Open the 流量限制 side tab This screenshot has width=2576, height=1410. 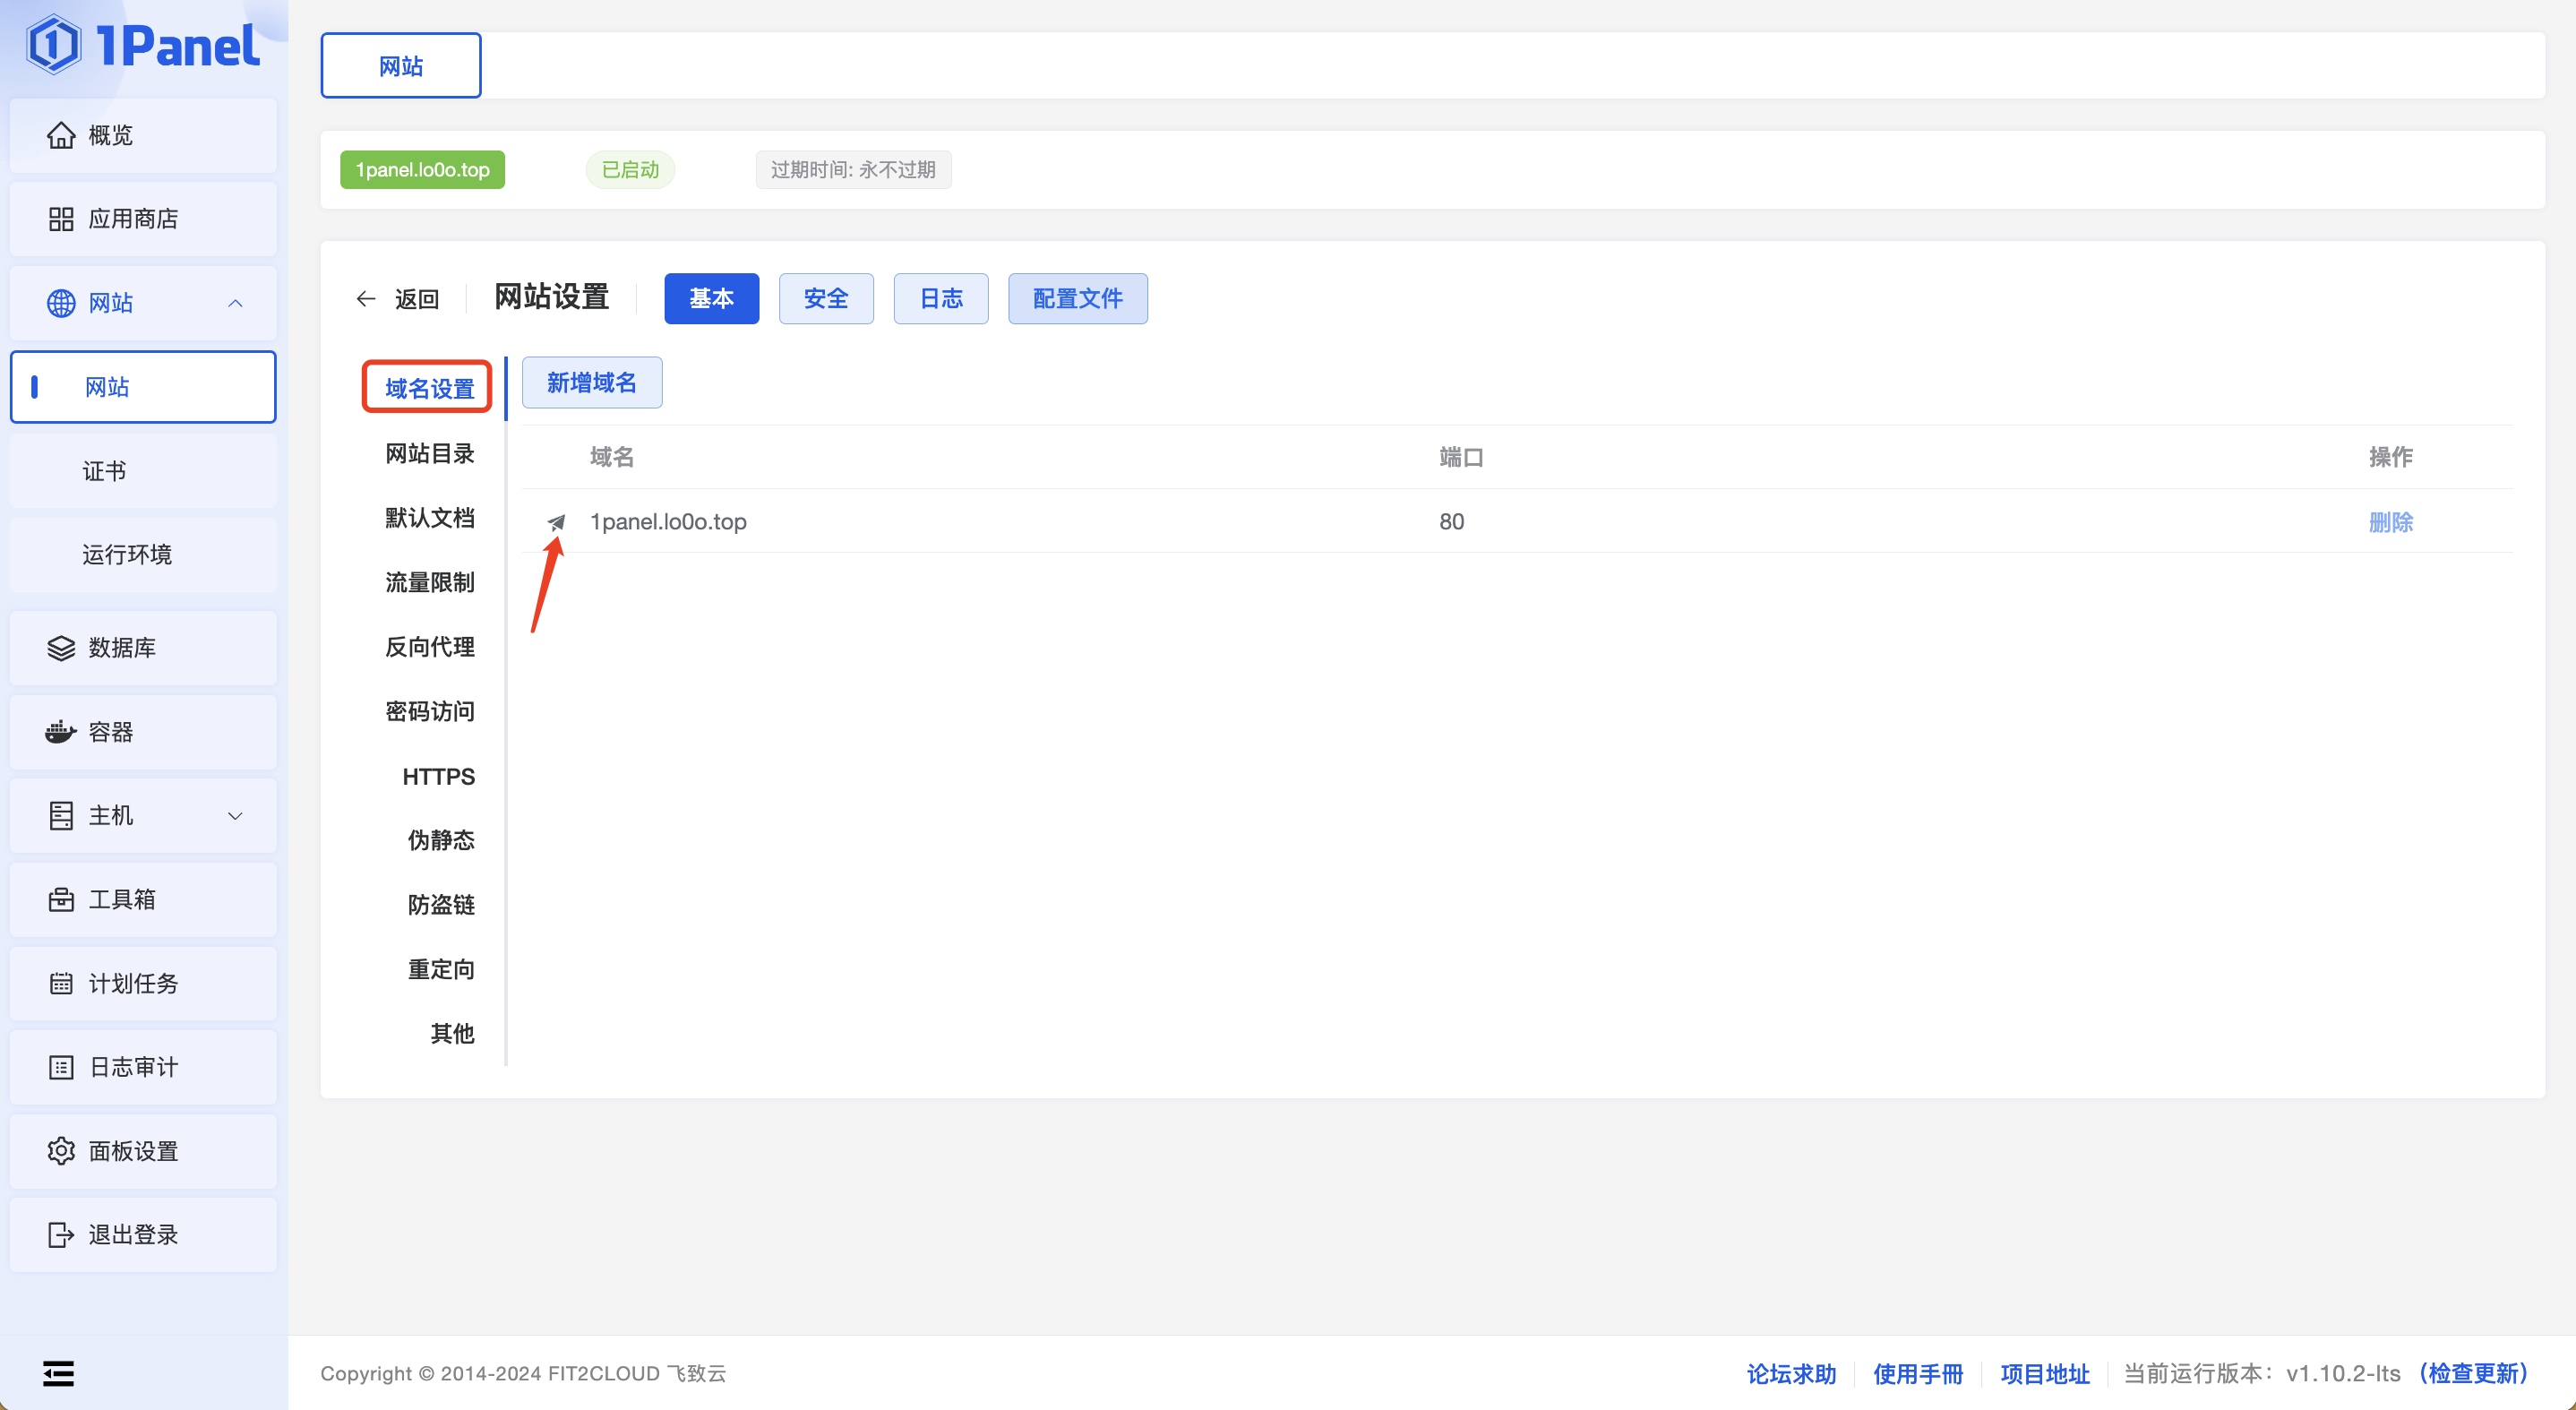(430, 583)
